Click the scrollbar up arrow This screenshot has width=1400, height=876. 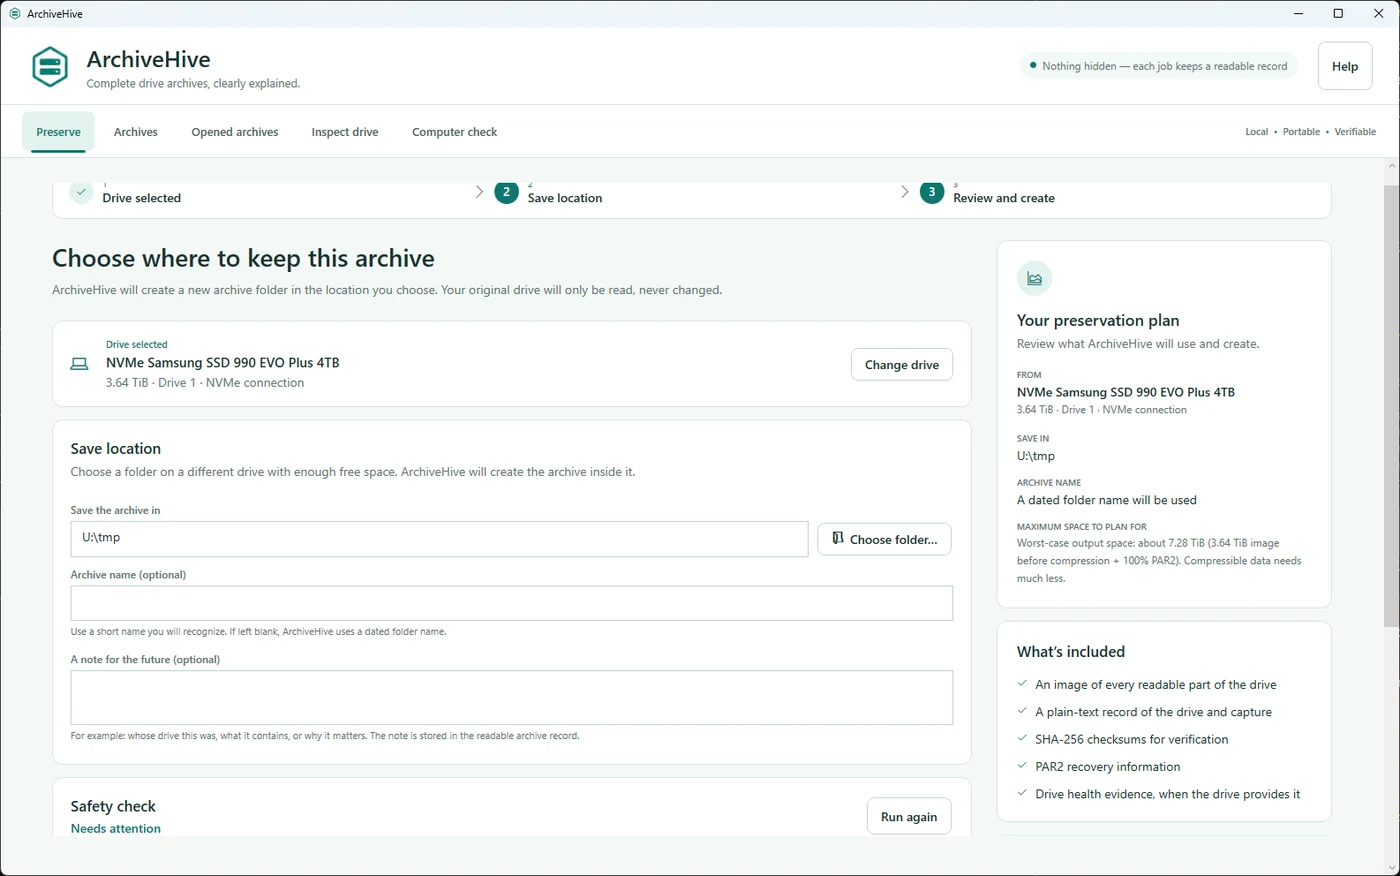tap(1392, 166)
